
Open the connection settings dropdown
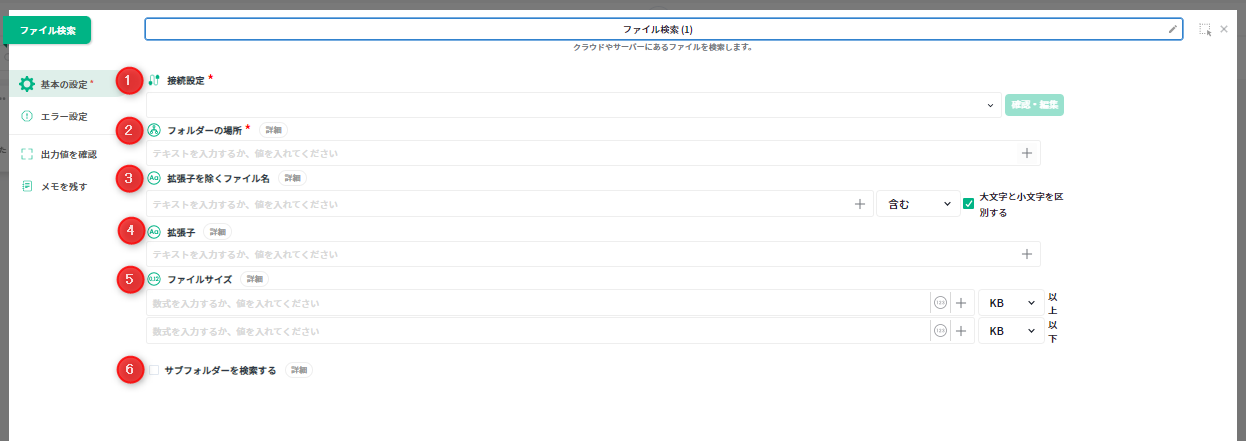[x=573, y=105]
